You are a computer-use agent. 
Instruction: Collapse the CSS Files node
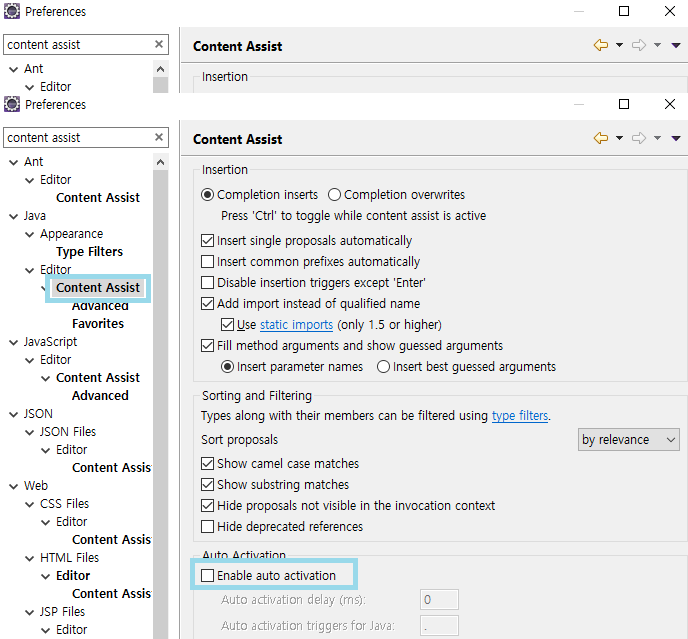(x=29, y=504)
